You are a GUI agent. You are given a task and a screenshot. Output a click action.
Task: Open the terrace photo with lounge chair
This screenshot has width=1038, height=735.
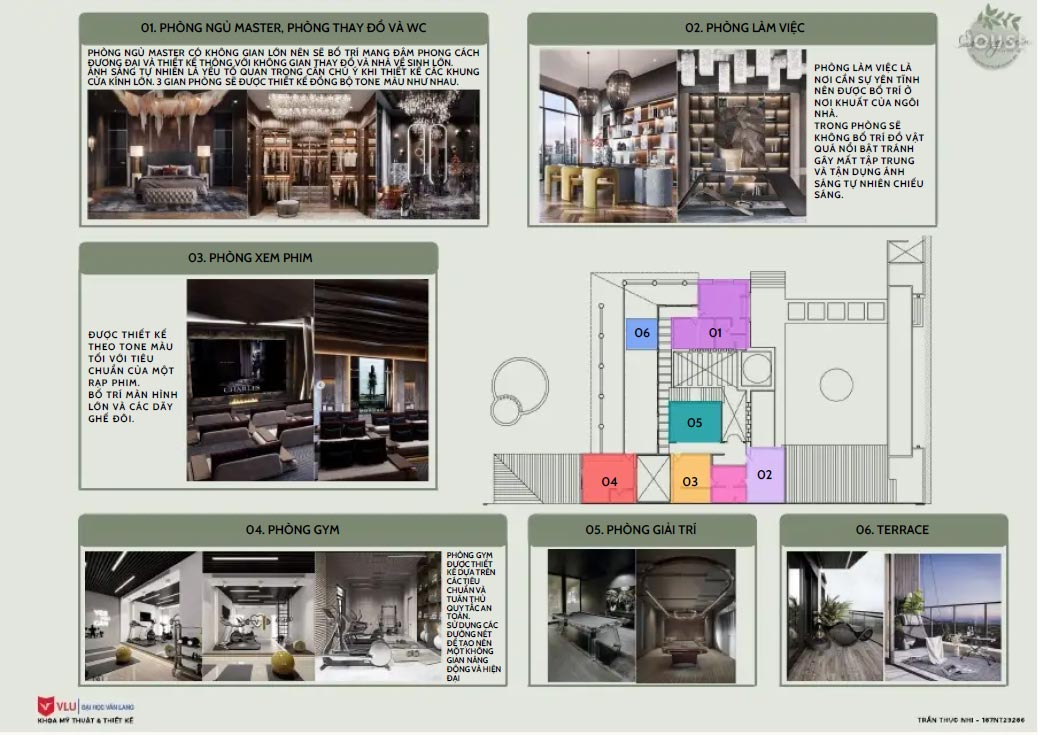tap(835, 616)
